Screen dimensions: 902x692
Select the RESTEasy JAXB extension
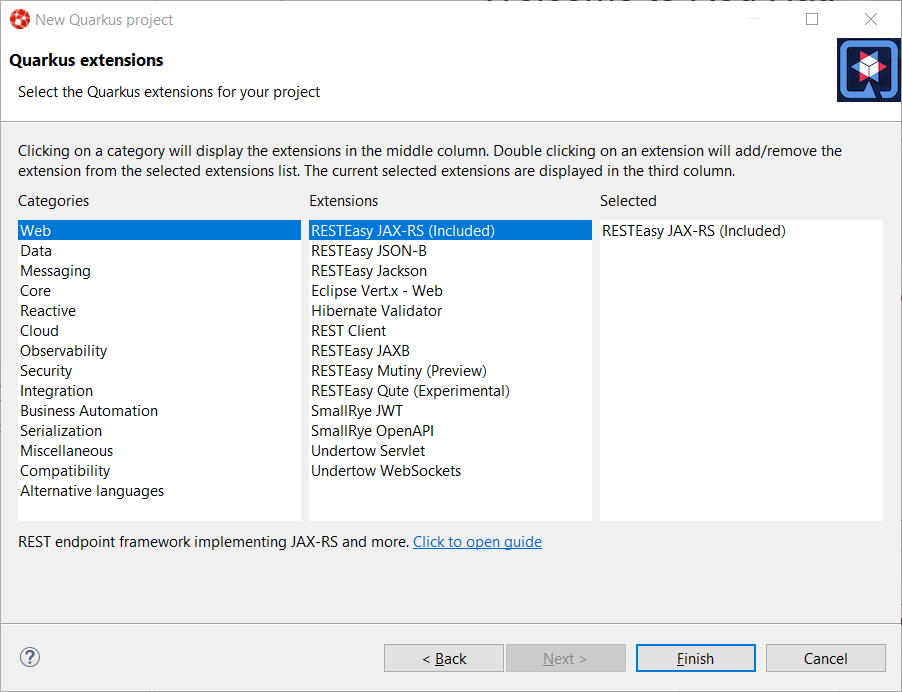coord(450,350)
